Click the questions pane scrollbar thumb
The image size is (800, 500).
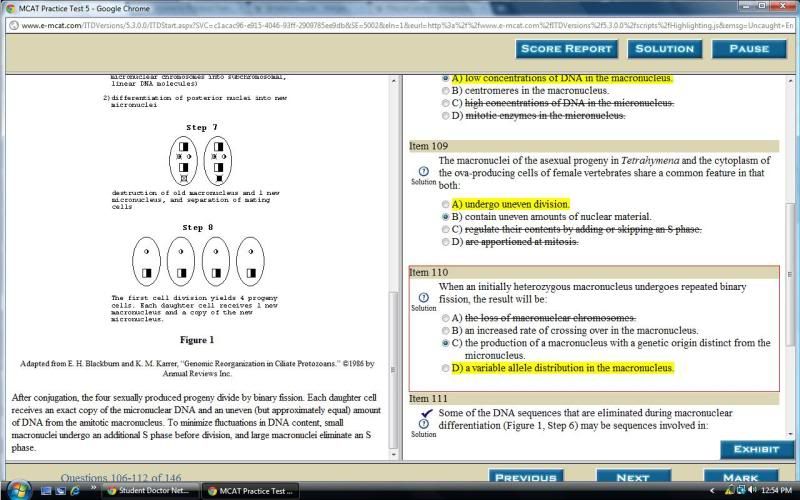(x=790, y=274)
